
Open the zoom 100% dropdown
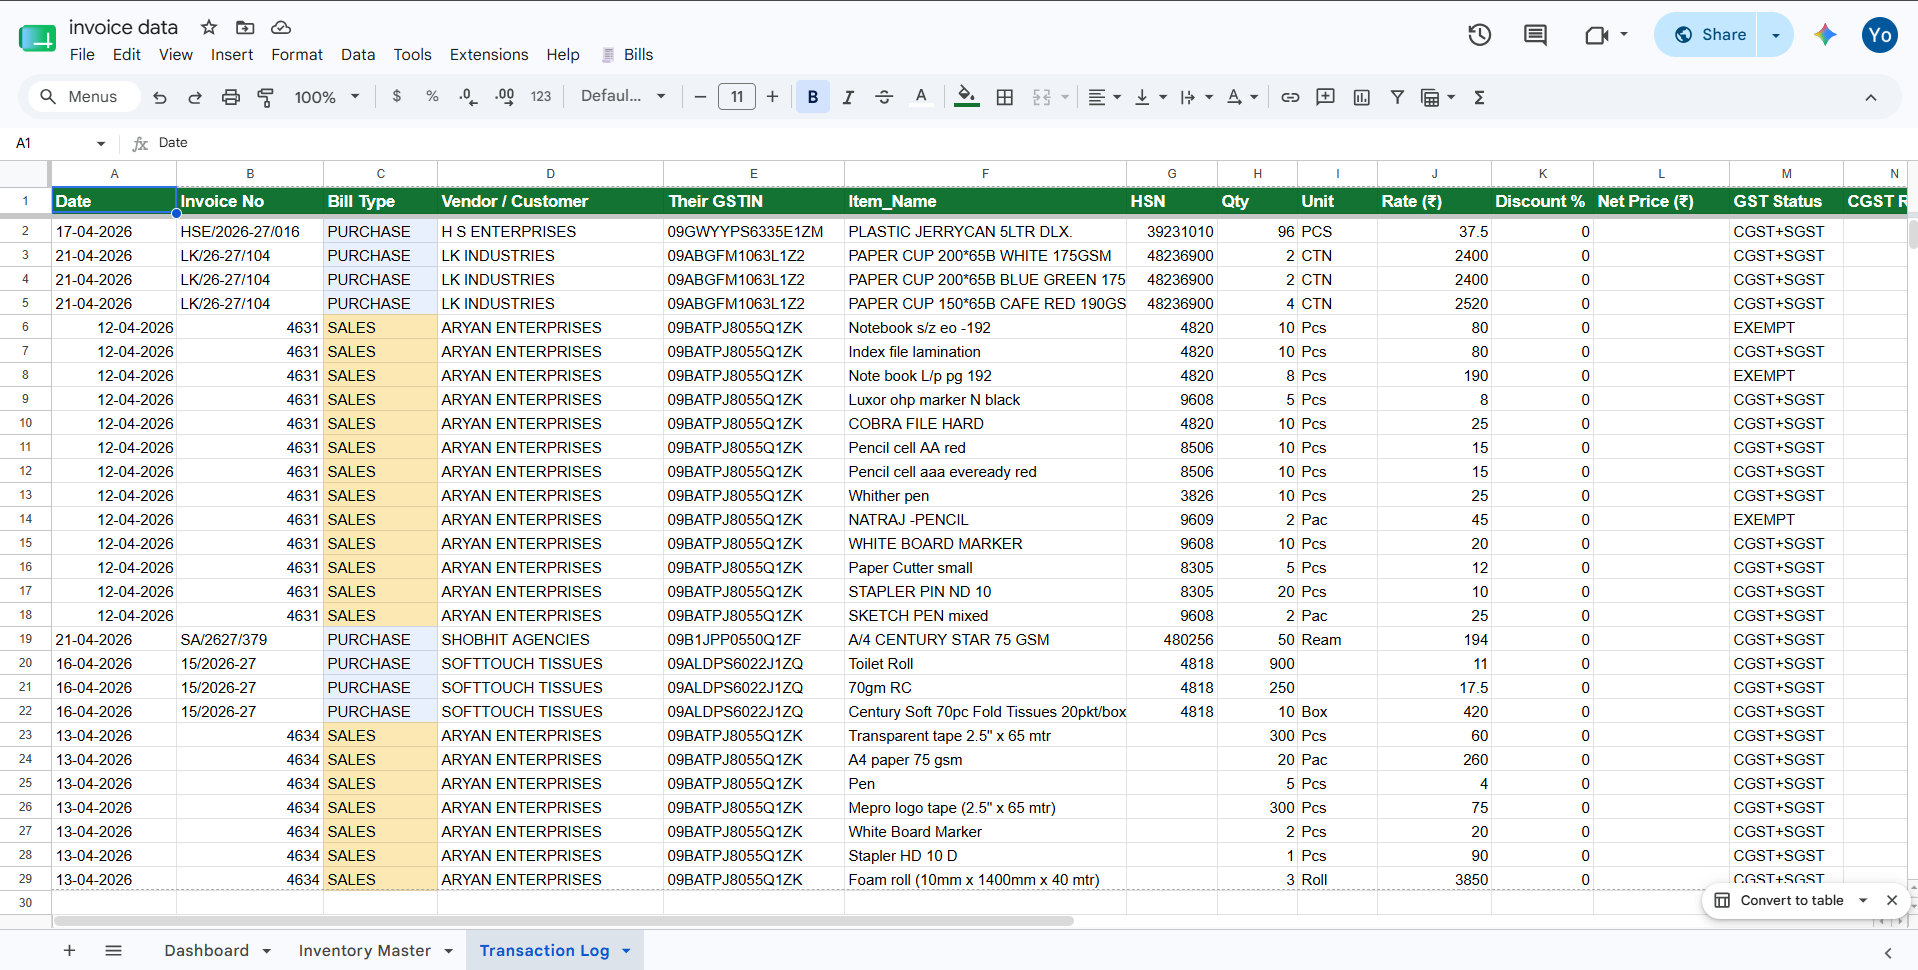327,97
